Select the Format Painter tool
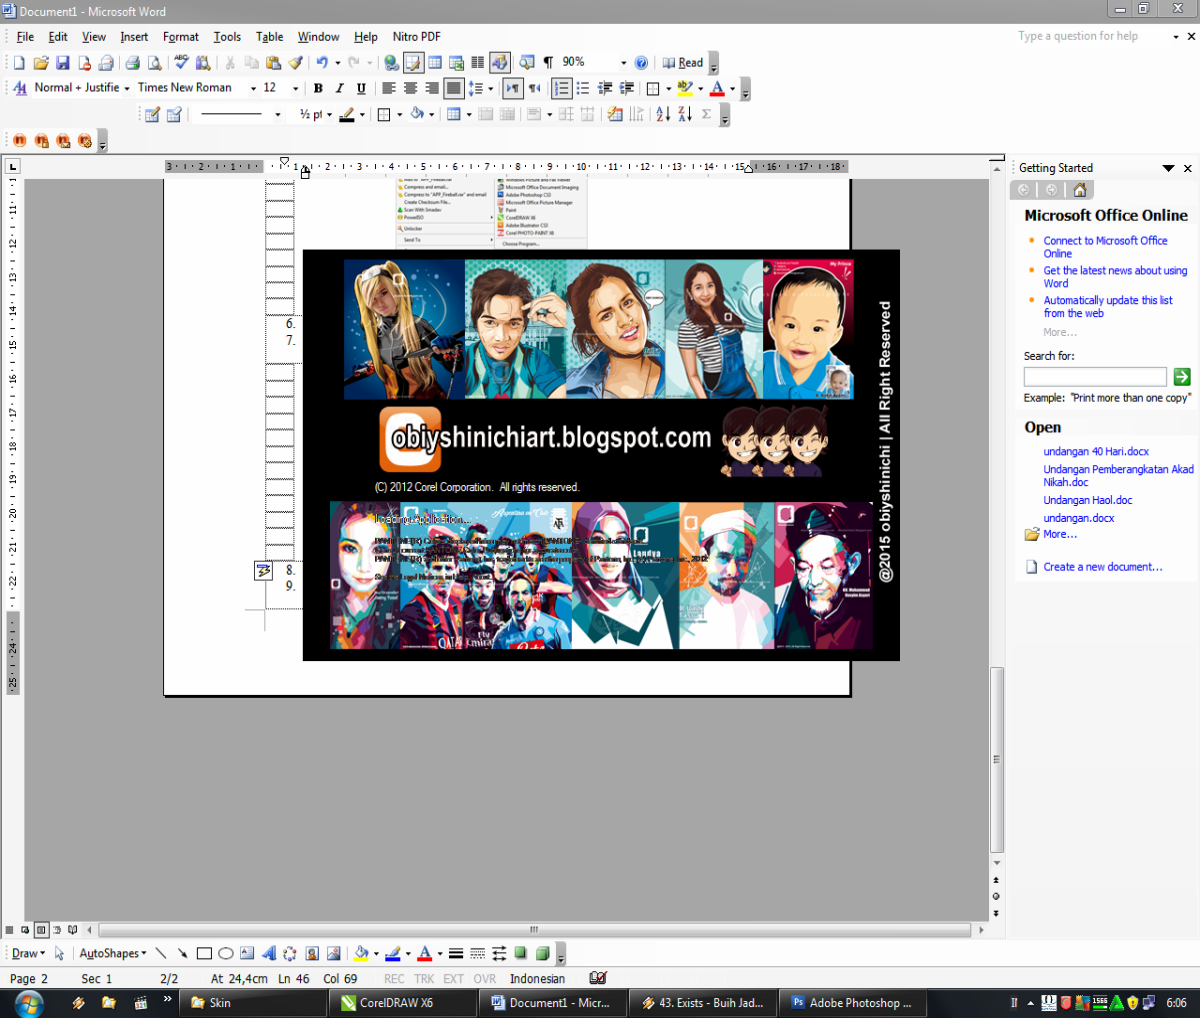The image size is (1200, 1018). [294, 62]
